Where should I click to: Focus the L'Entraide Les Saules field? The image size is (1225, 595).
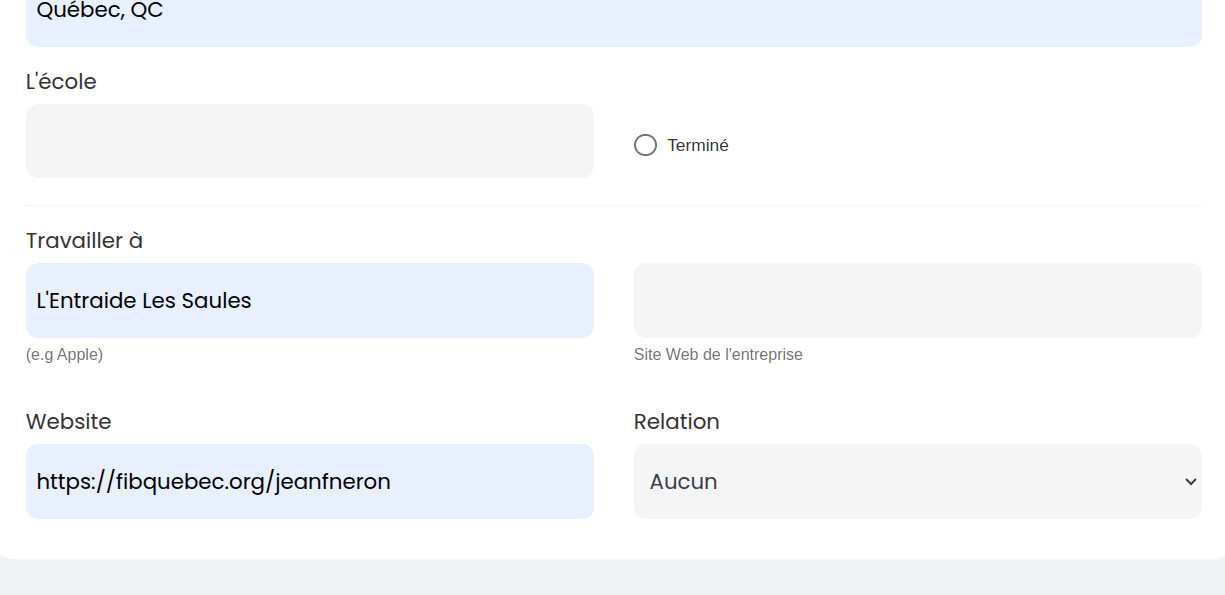click(309, 300)
